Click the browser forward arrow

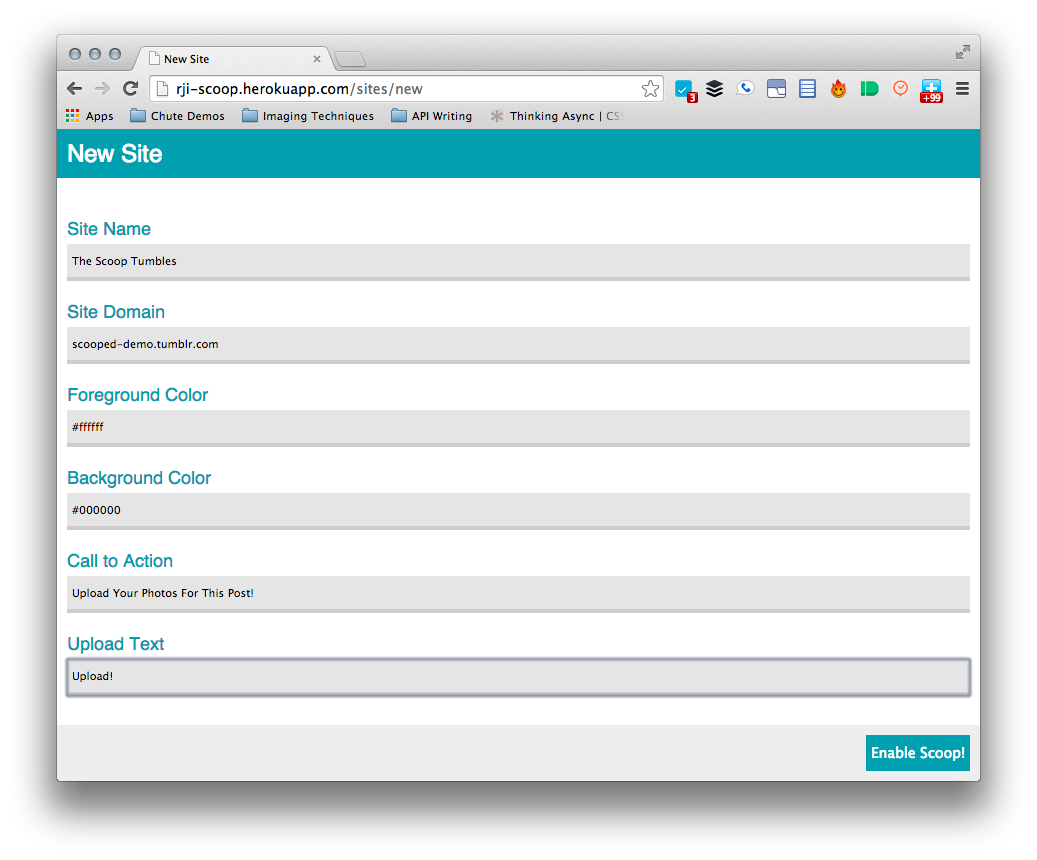pos(103,89)
